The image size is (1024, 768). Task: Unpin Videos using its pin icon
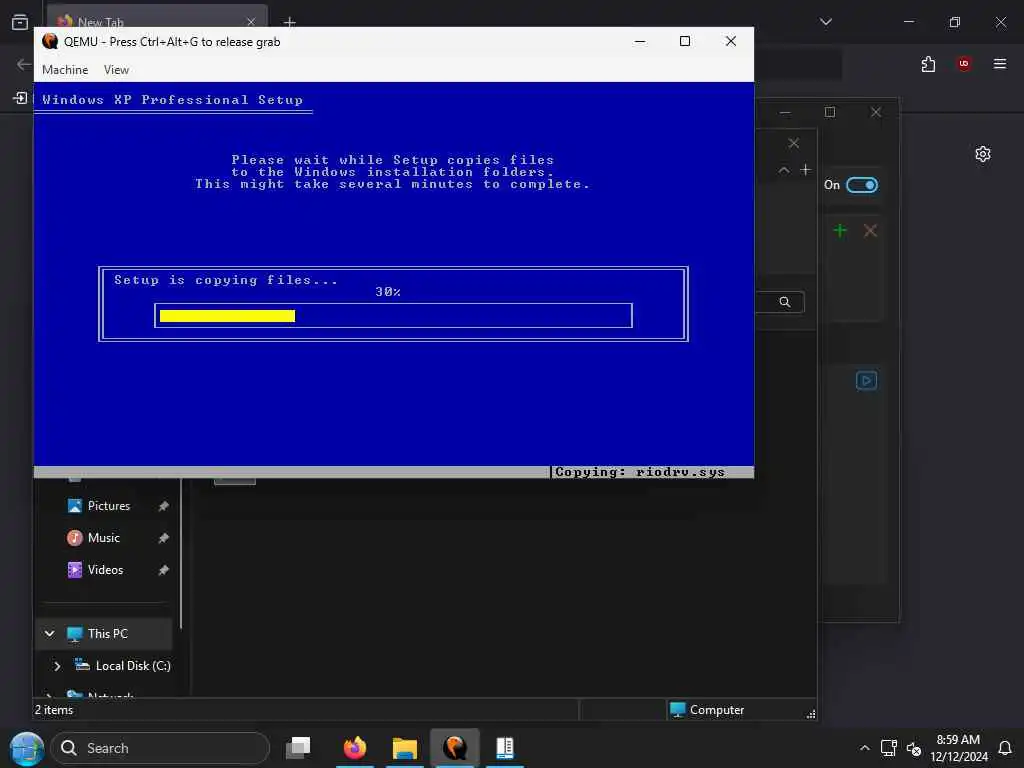[x=163, y=570]
